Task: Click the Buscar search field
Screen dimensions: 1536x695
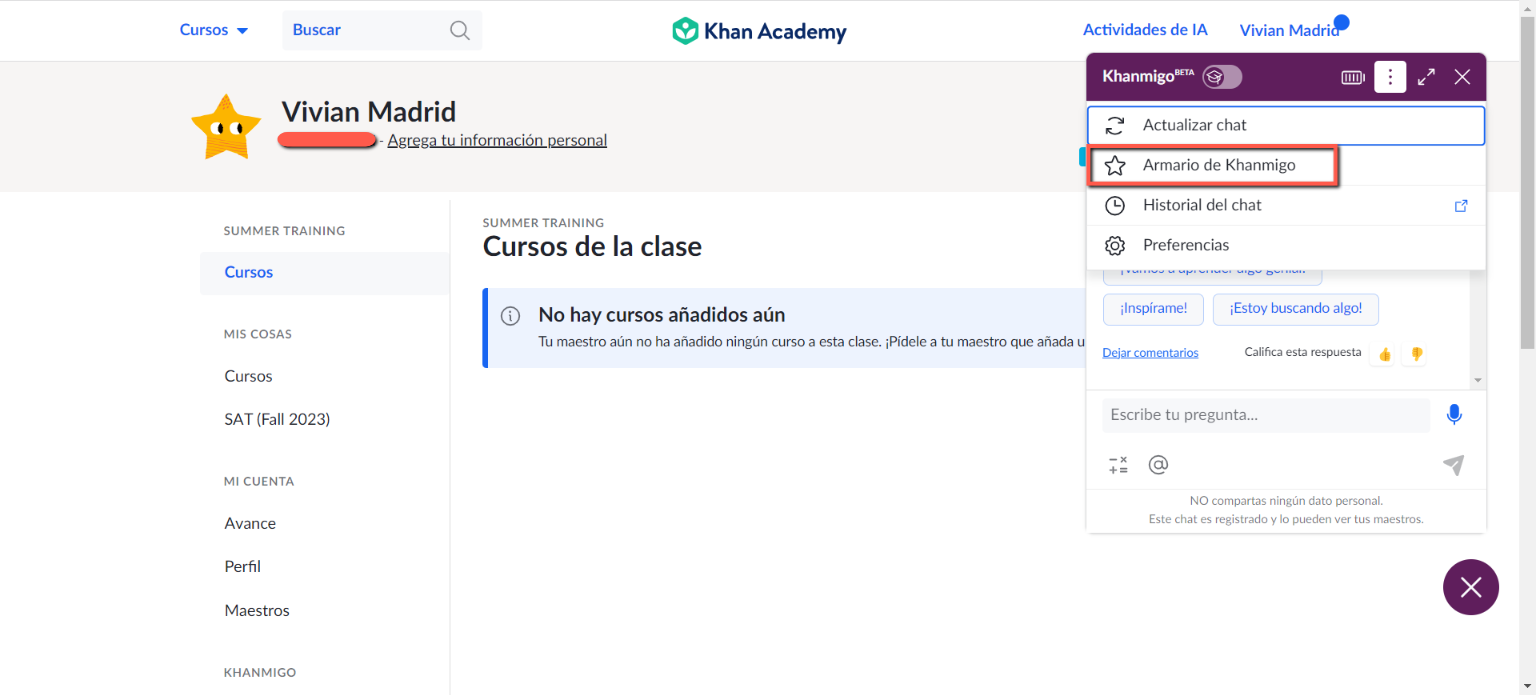Action: (381, 30)
